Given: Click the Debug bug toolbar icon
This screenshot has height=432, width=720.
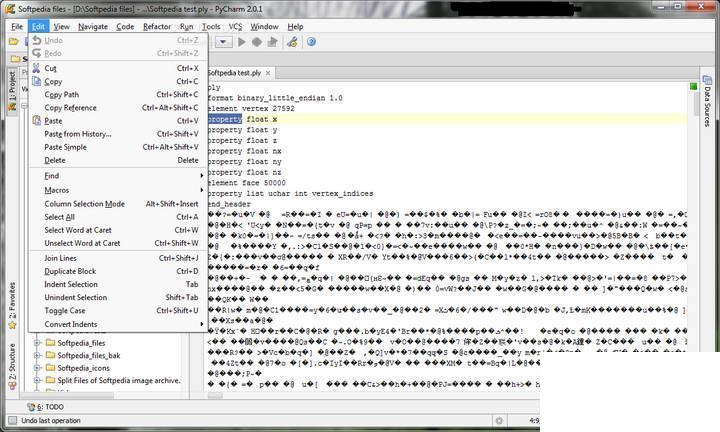Looking at the screenshot, I should pos(257,42).
